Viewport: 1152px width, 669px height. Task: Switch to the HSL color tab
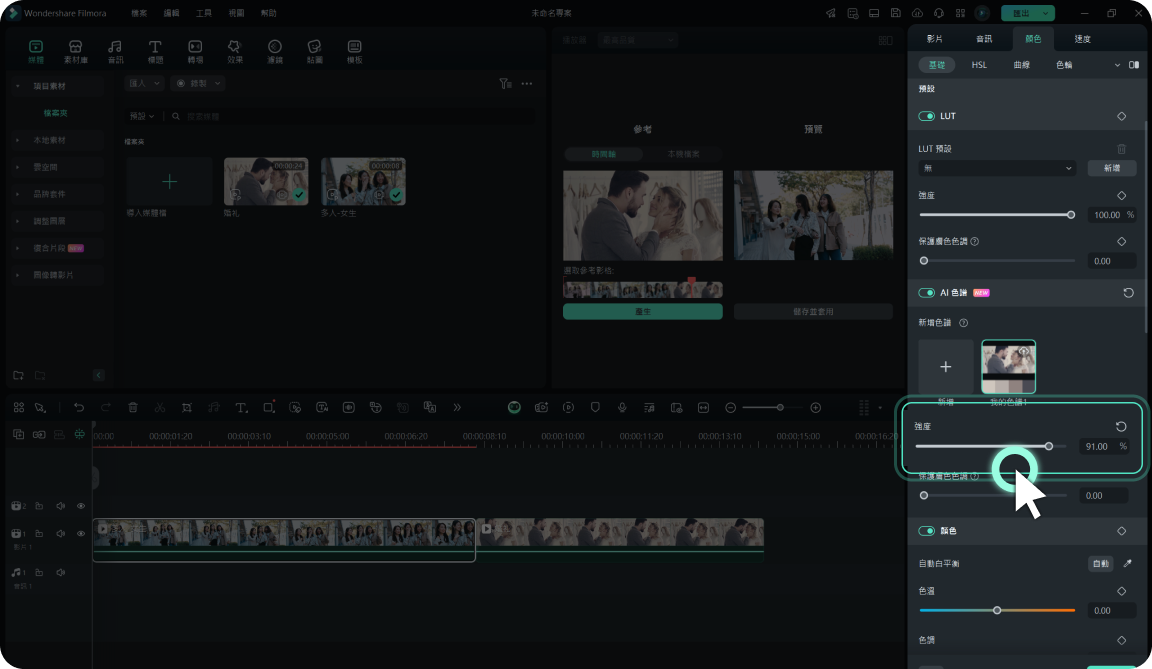tap(979, 65)
